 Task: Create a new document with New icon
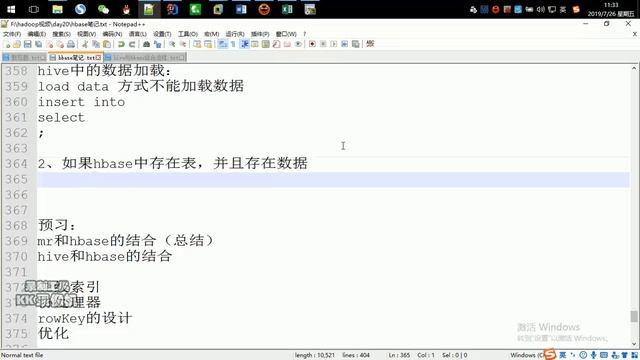tap(7, 44)
